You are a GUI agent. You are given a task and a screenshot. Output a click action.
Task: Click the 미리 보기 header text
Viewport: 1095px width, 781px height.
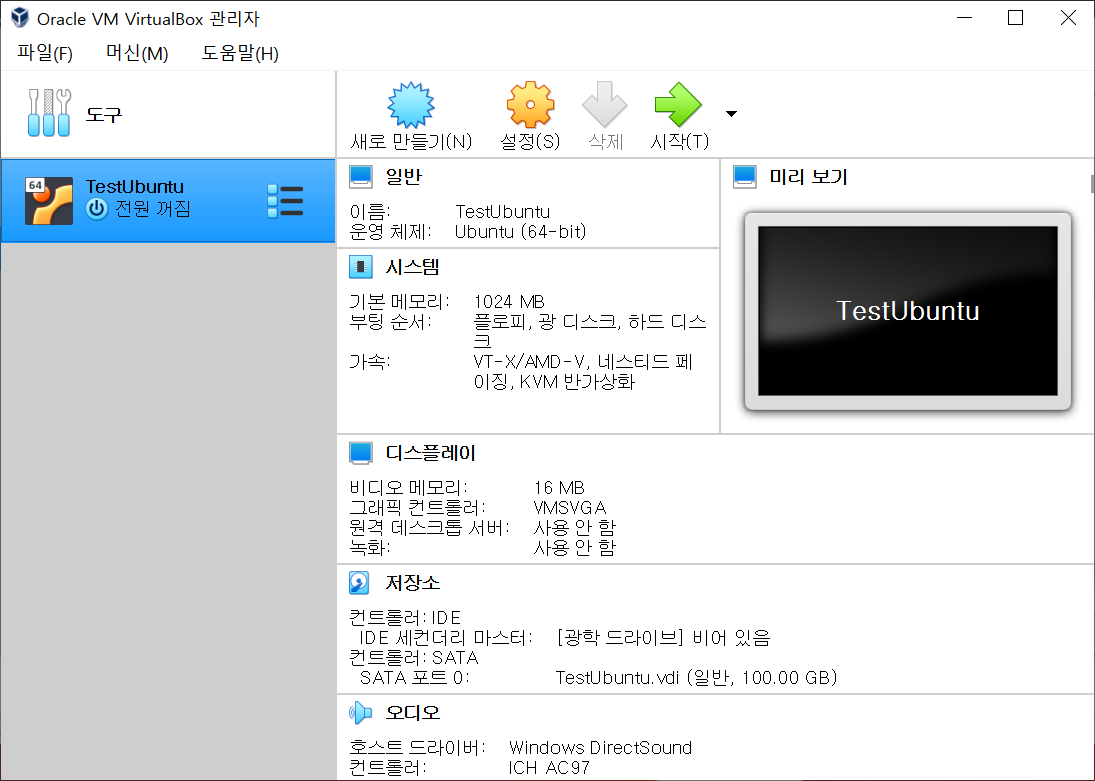[808, 177]
